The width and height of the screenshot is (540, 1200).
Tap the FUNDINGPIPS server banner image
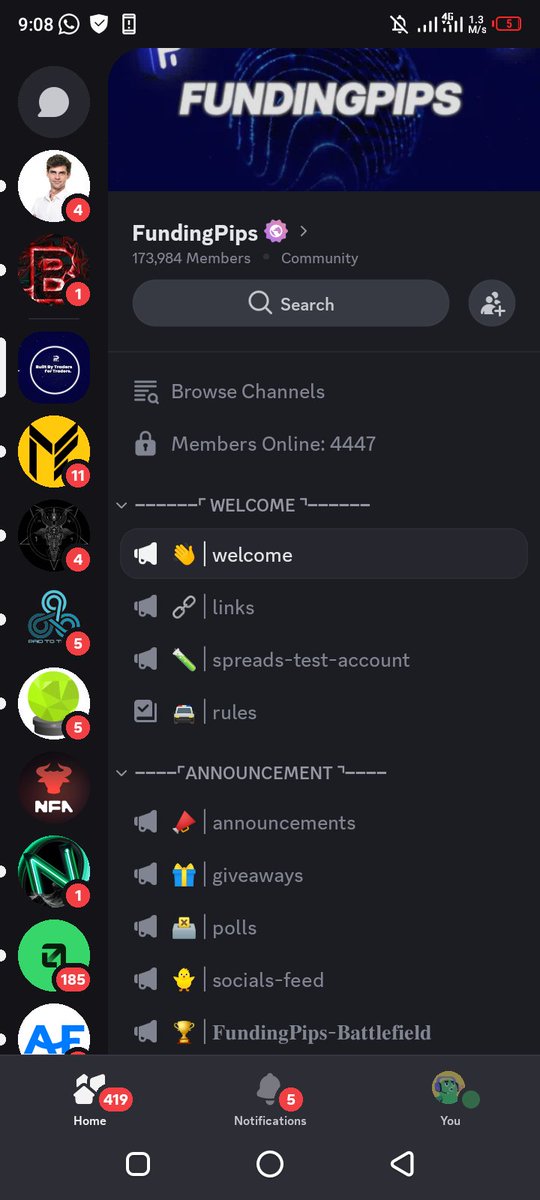pos(324,120)
